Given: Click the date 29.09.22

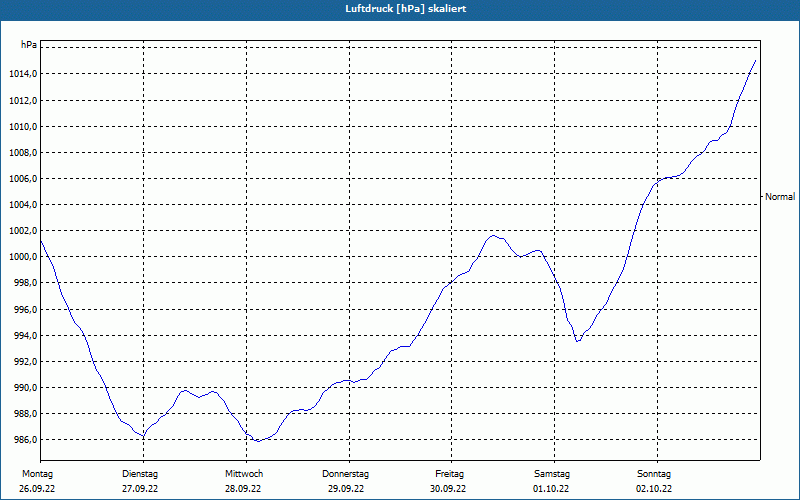Looking at the screenshot, I should point(346,489).
